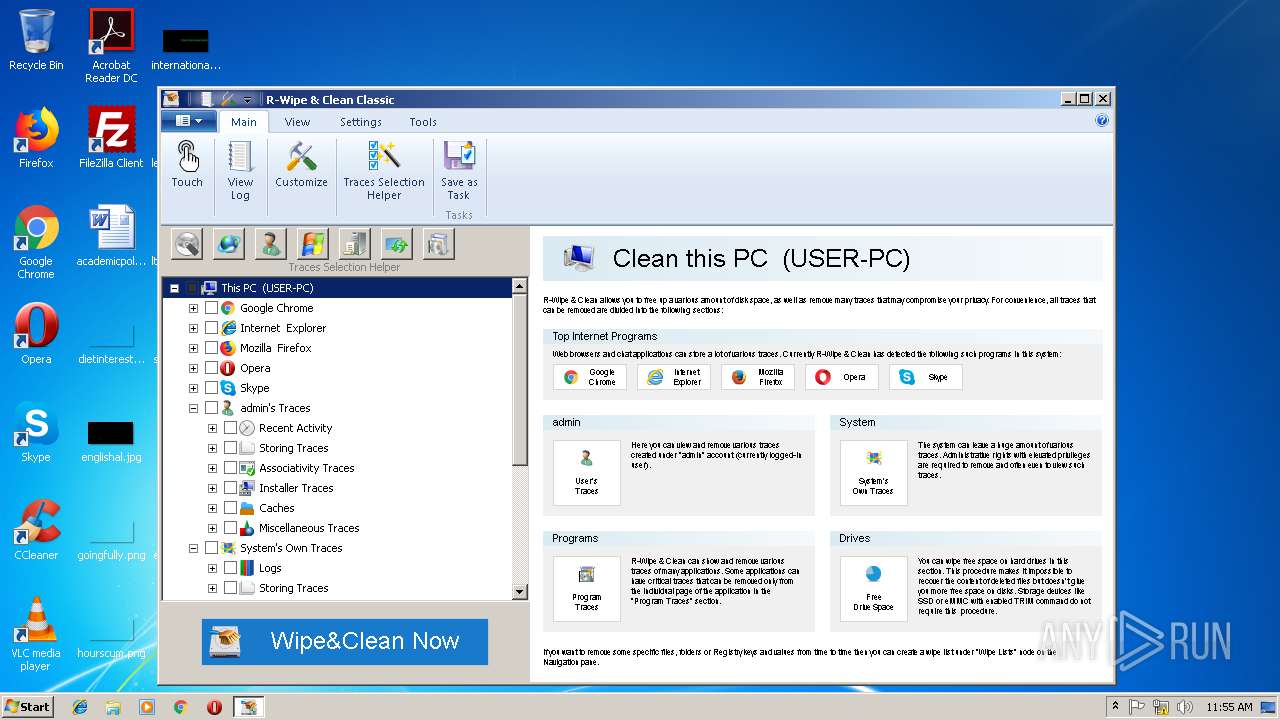Click the tree scrollbar up arrow
Image resolution: width=1280 pixels, height=720 pixels.
click(519, 286)
